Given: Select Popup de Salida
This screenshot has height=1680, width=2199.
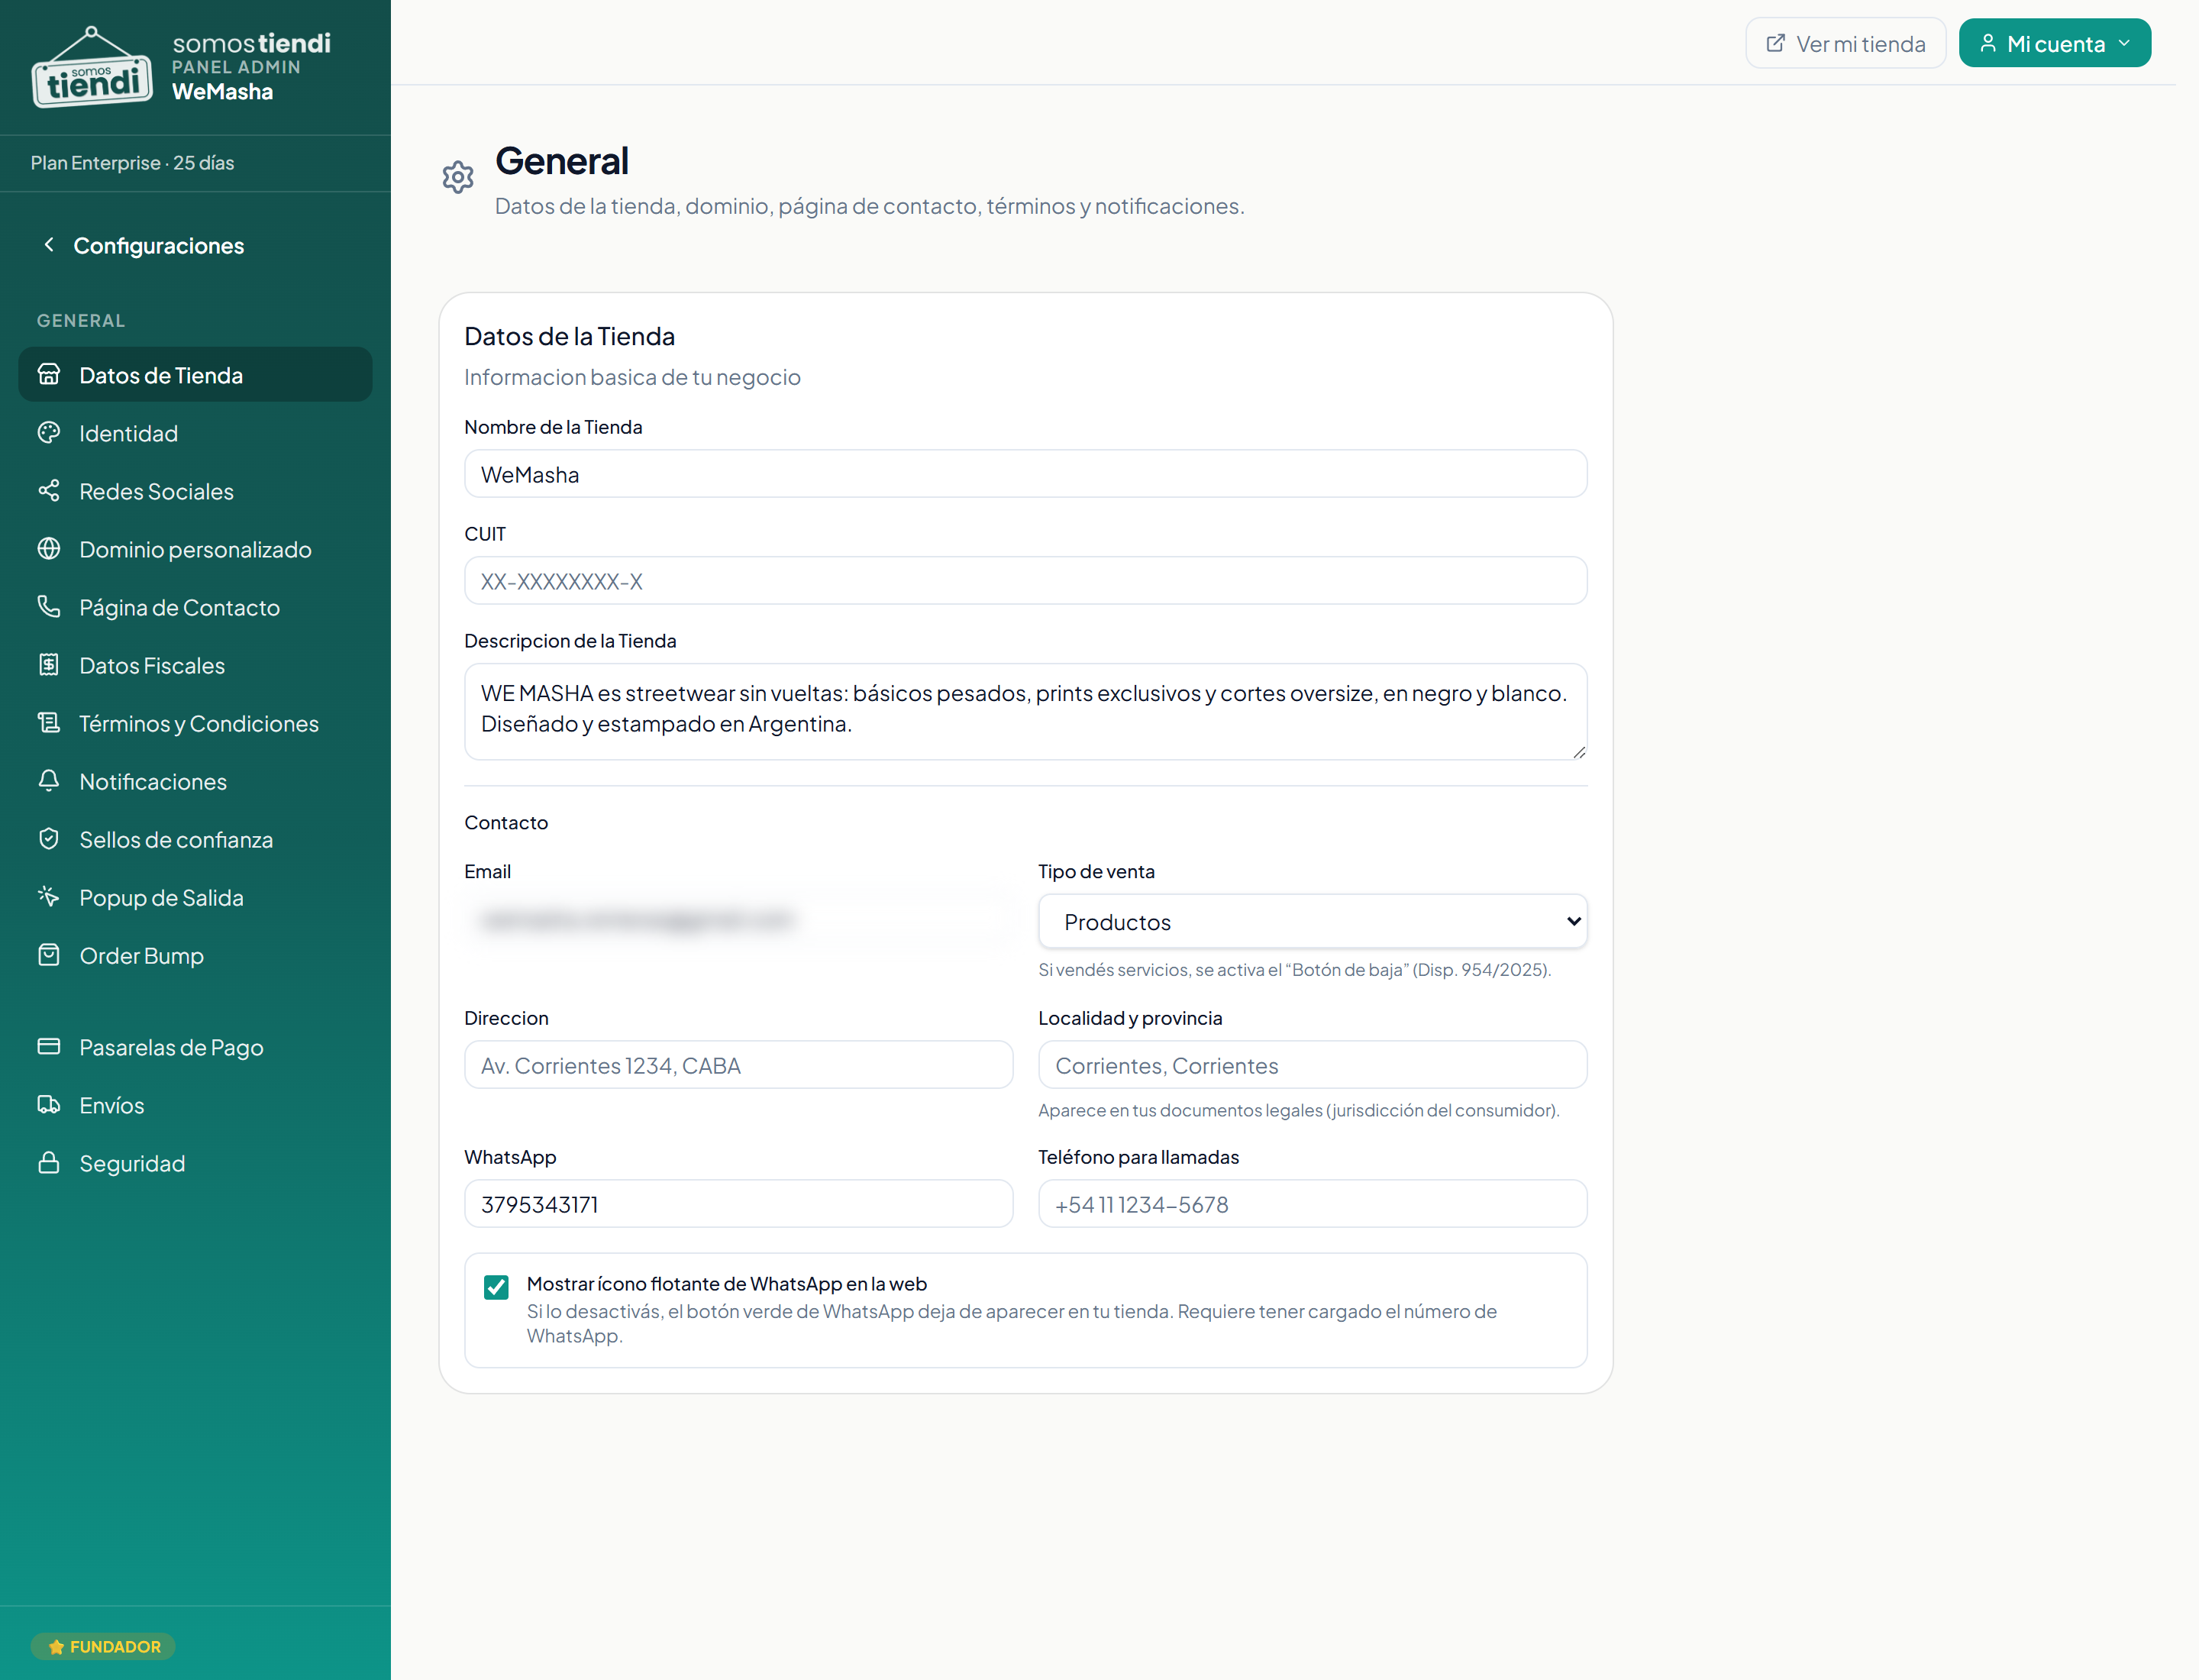Looking at the screenshot, I should click(196, 896).
